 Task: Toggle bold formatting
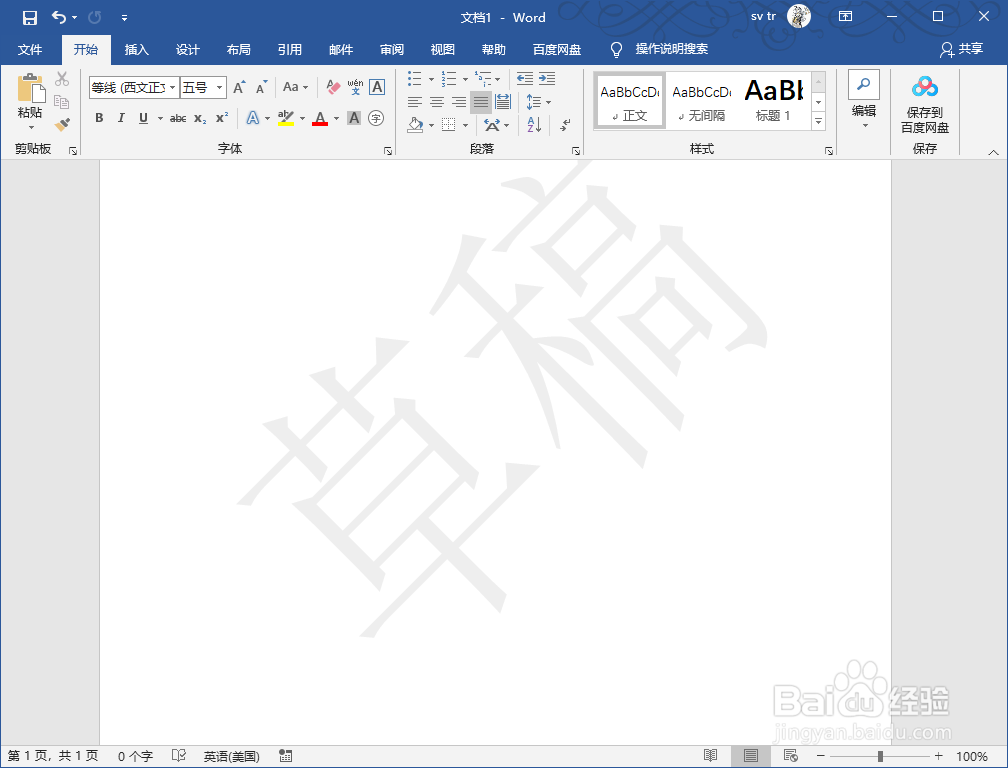click(99, 118)
